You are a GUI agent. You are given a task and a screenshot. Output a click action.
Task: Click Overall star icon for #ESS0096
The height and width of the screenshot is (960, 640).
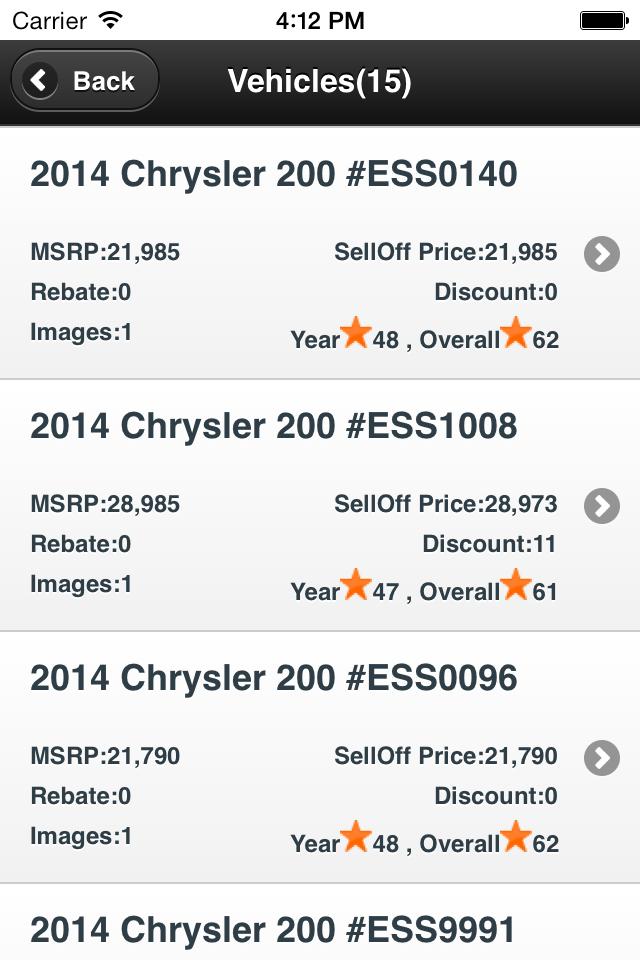tap(516, 837)
